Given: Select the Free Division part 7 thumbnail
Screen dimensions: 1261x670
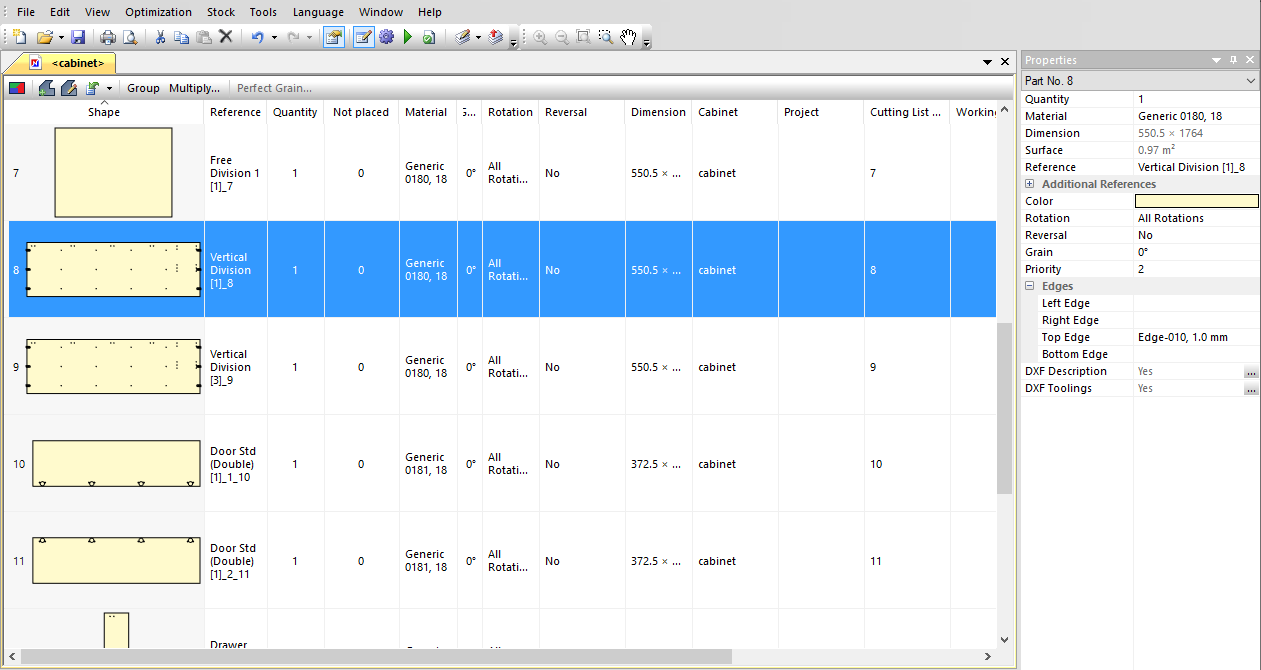Looking at the screenshot, I should (113, 173).
